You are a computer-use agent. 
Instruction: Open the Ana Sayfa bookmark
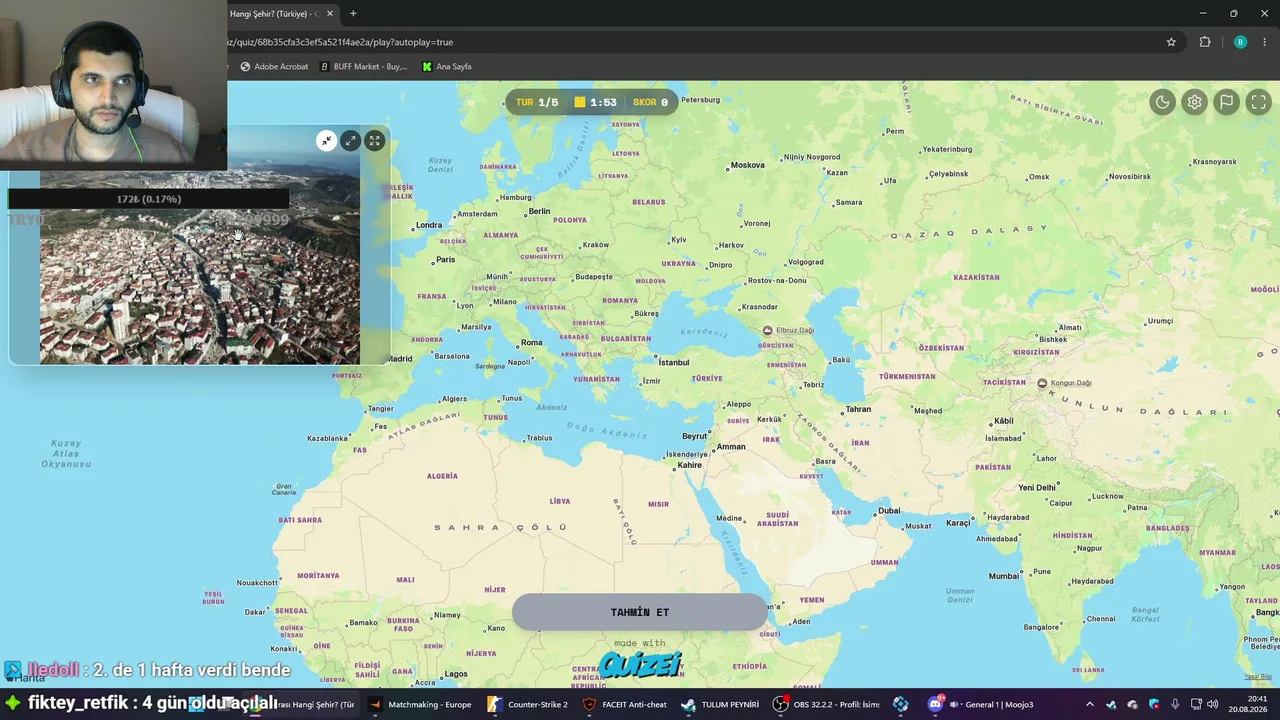[446, 67]
